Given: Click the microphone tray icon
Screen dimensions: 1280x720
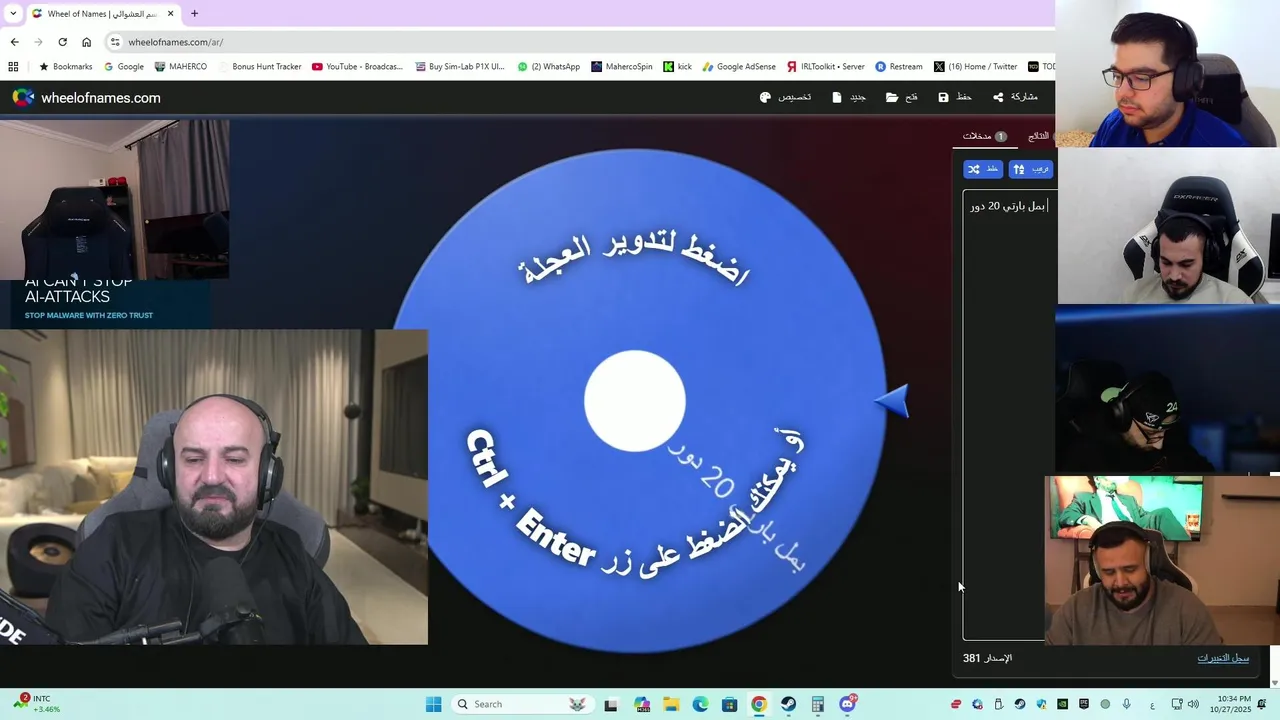Looking at the screenshot, I should click(1127, 704).
